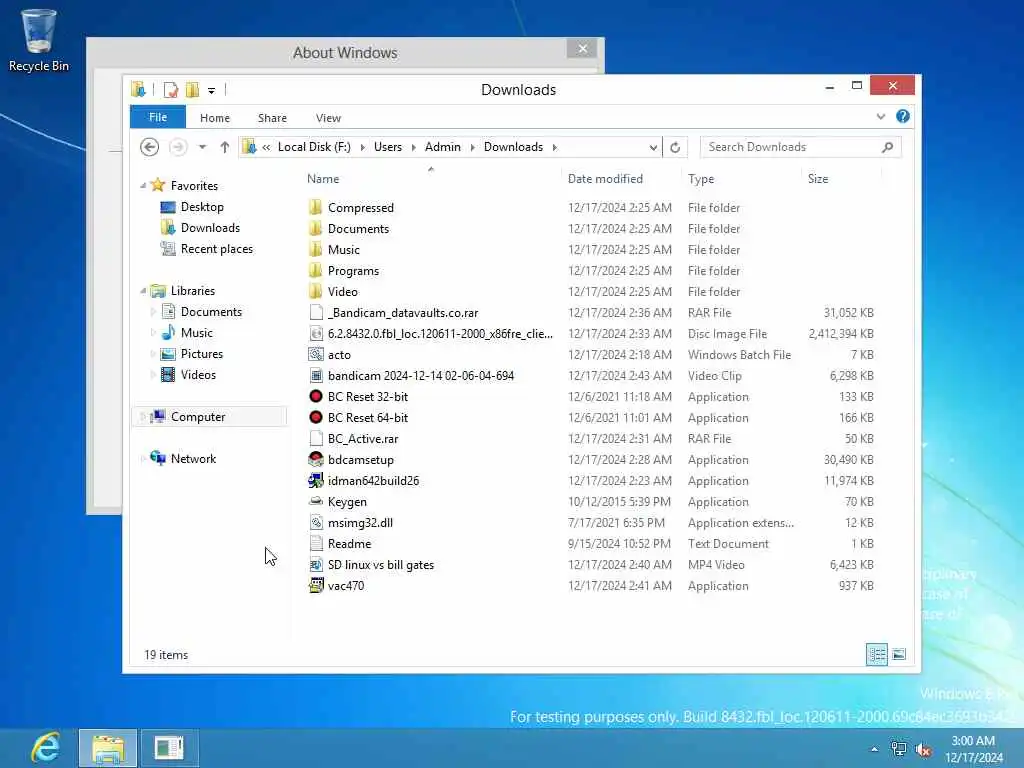Select the vac470 application icon
The width and height of the screenshot is (1024, 768).
(x=316, y=586)
